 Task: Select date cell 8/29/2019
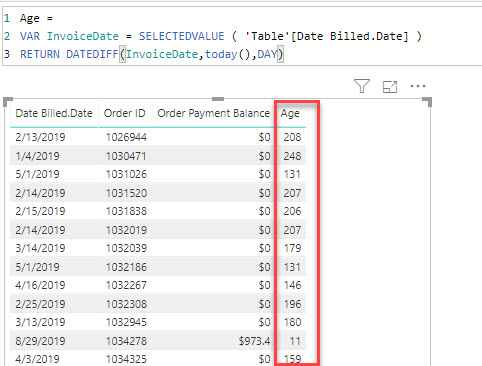click(40, 341)
